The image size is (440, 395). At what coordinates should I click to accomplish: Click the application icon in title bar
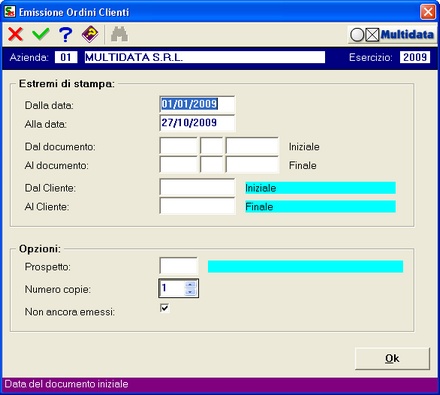10,12
